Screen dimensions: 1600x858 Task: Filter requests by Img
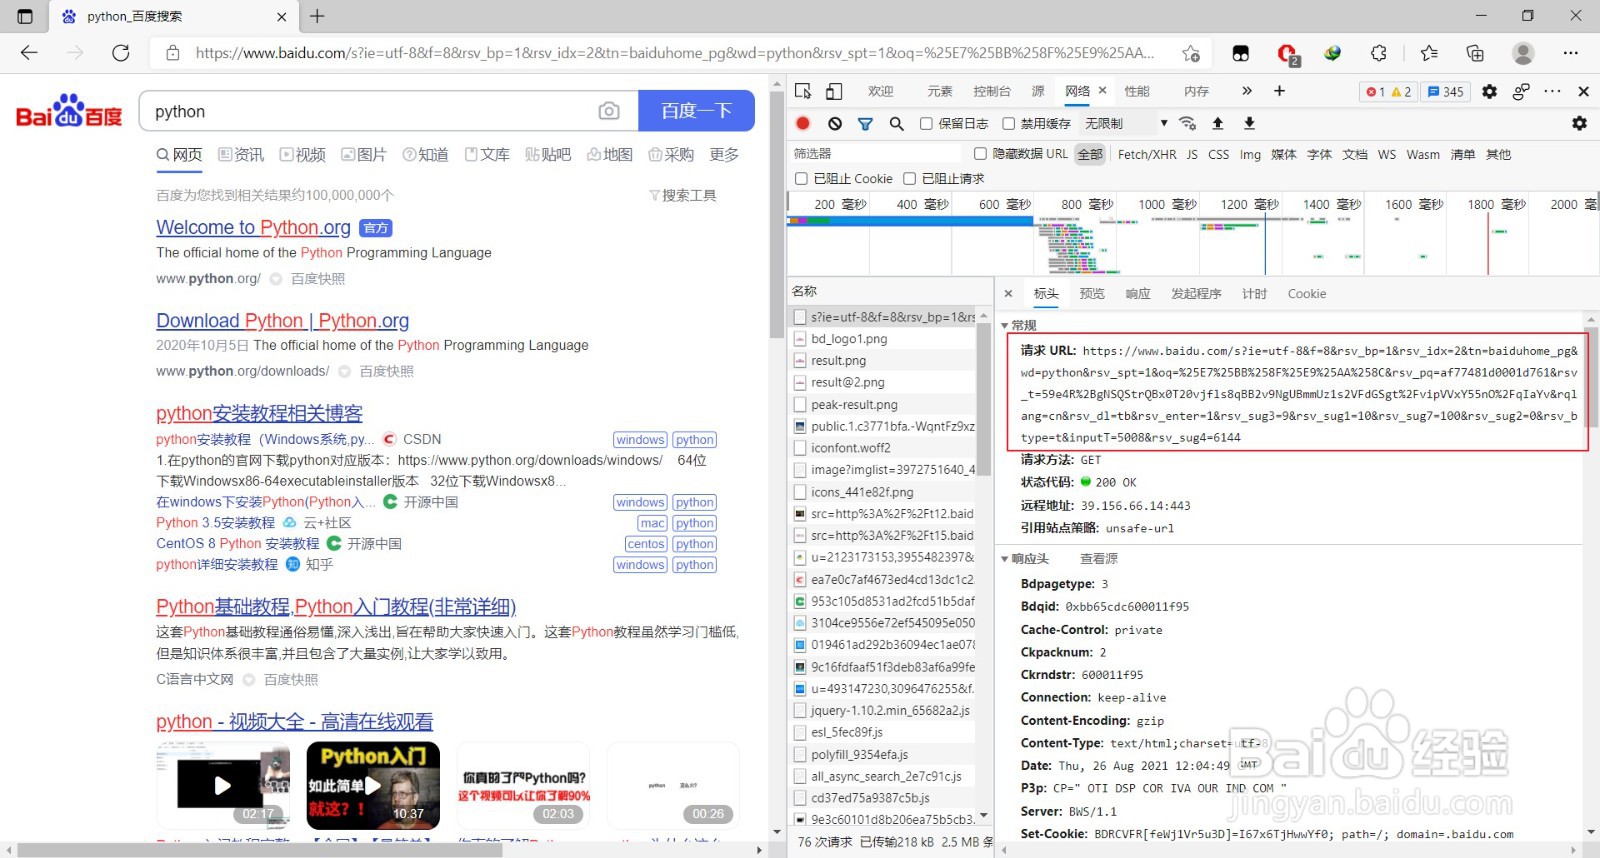1250,154
